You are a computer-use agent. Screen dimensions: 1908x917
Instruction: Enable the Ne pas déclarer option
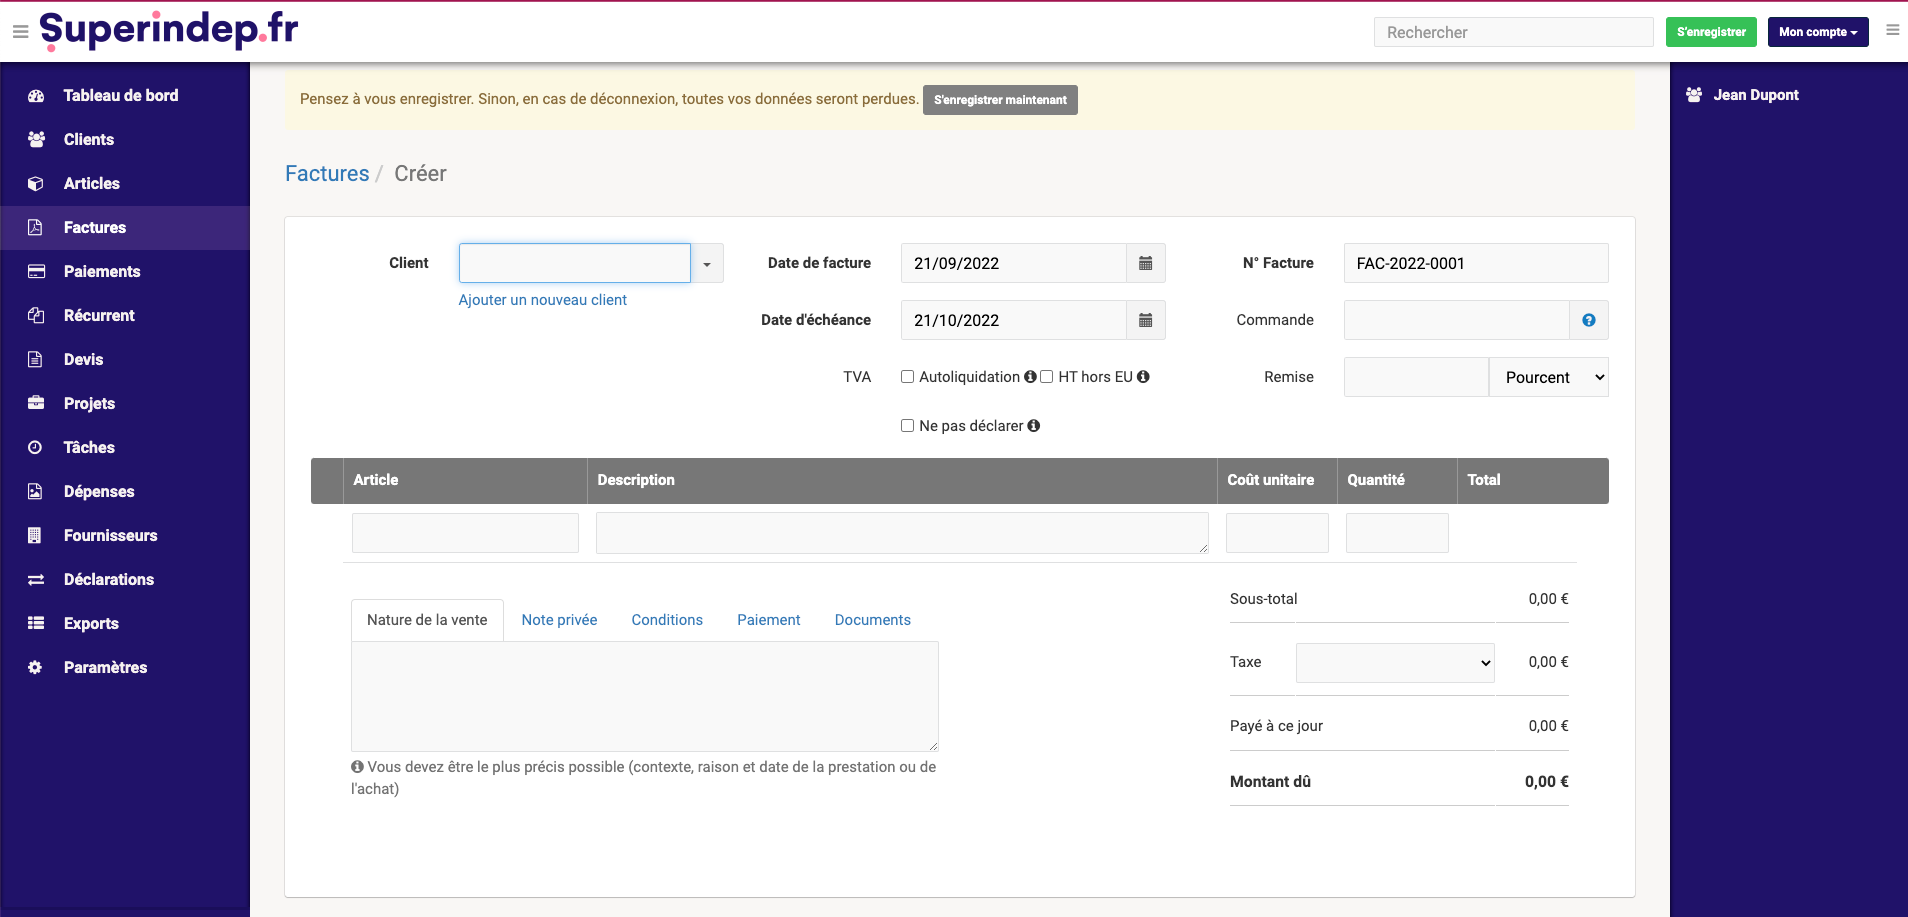[x=907, y=425]
